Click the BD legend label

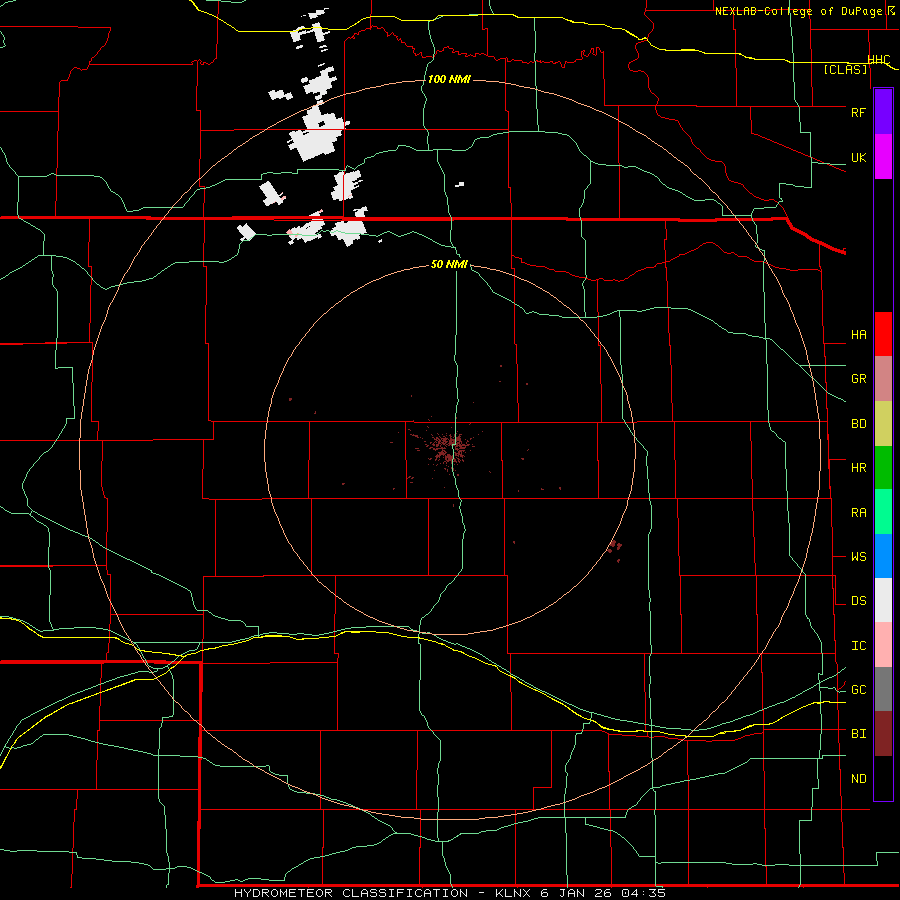coord(858,424)
